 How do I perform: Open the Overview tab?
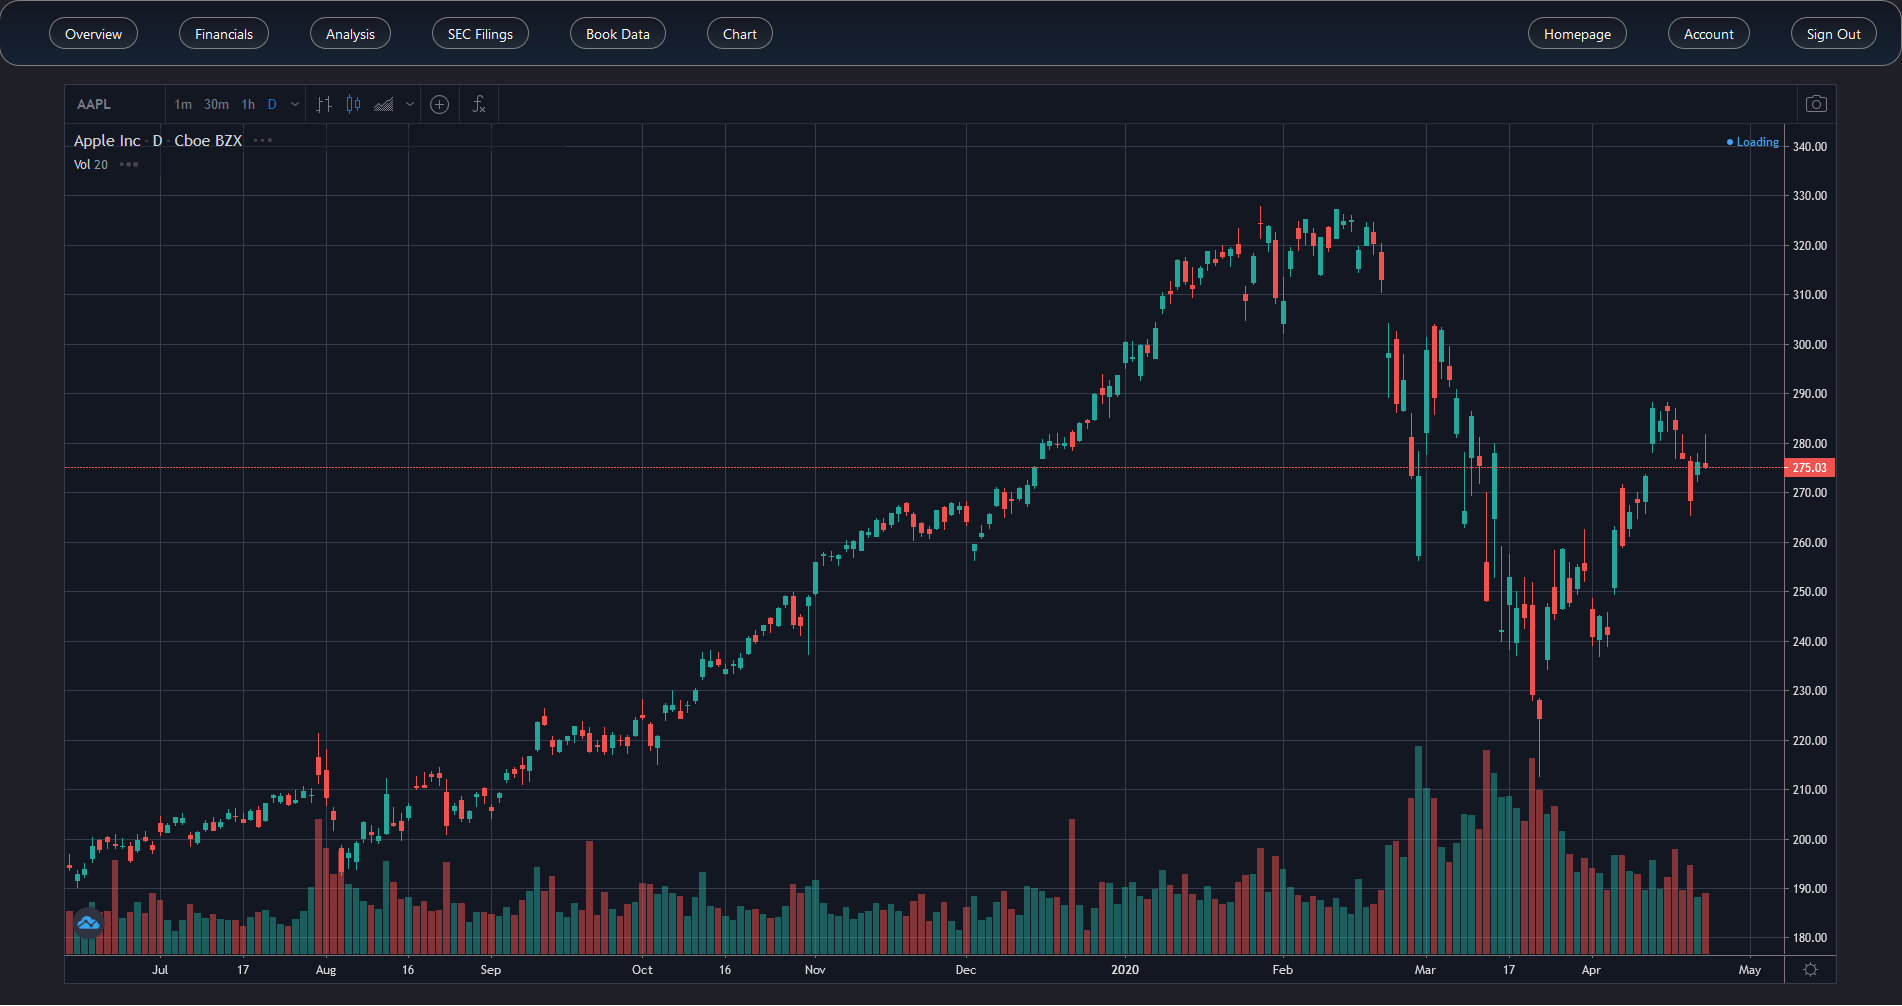[93, 34]
